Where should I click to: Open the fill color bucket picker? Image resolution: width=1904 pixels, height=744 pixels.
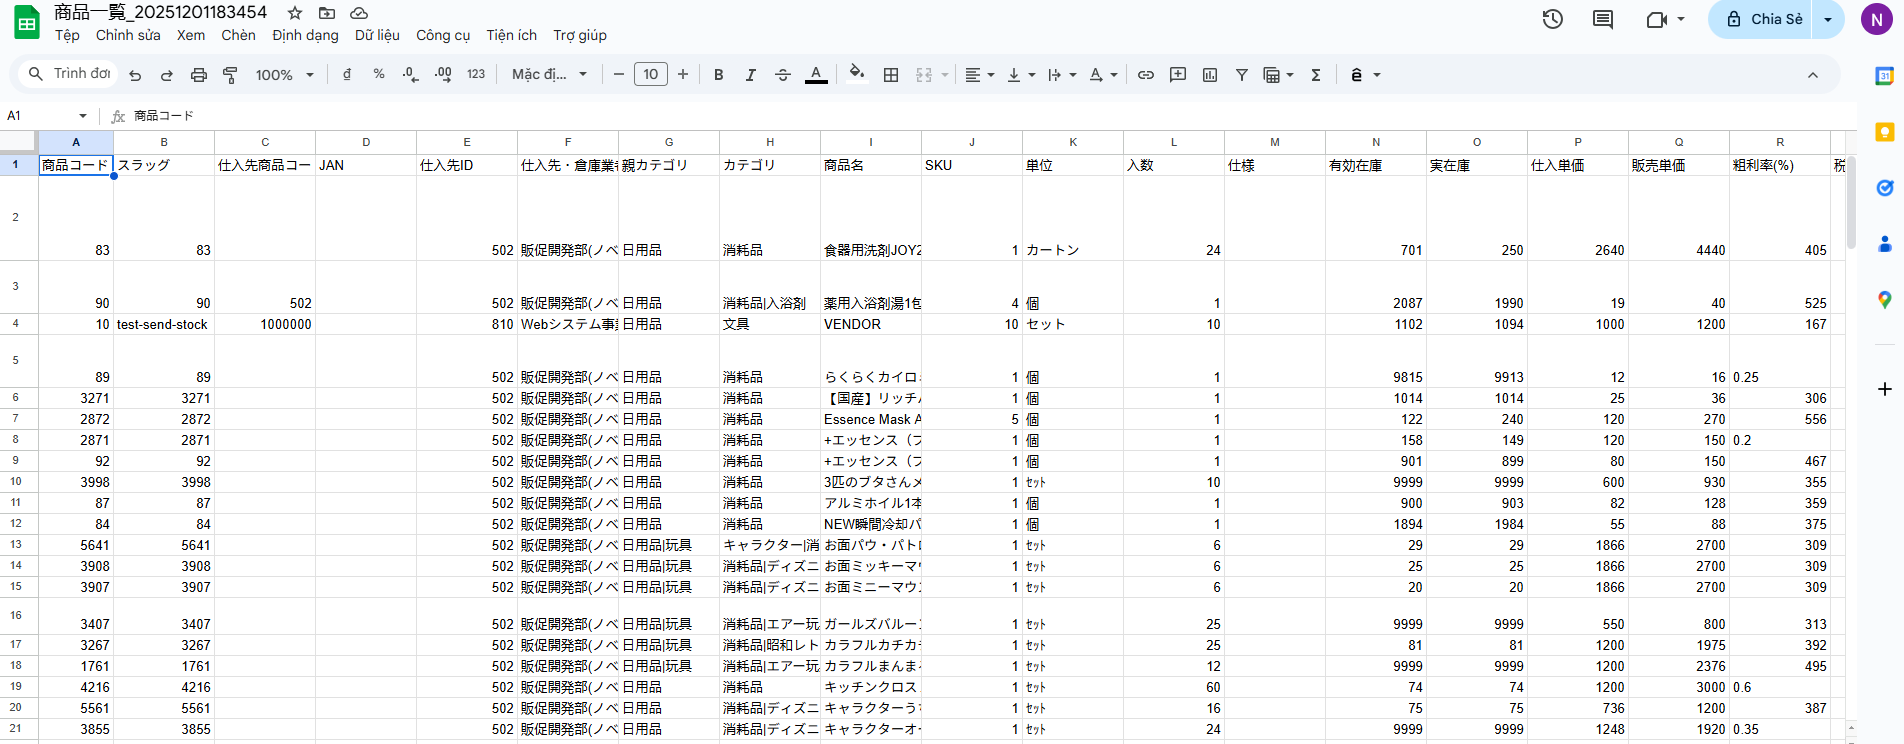(856, 73)
